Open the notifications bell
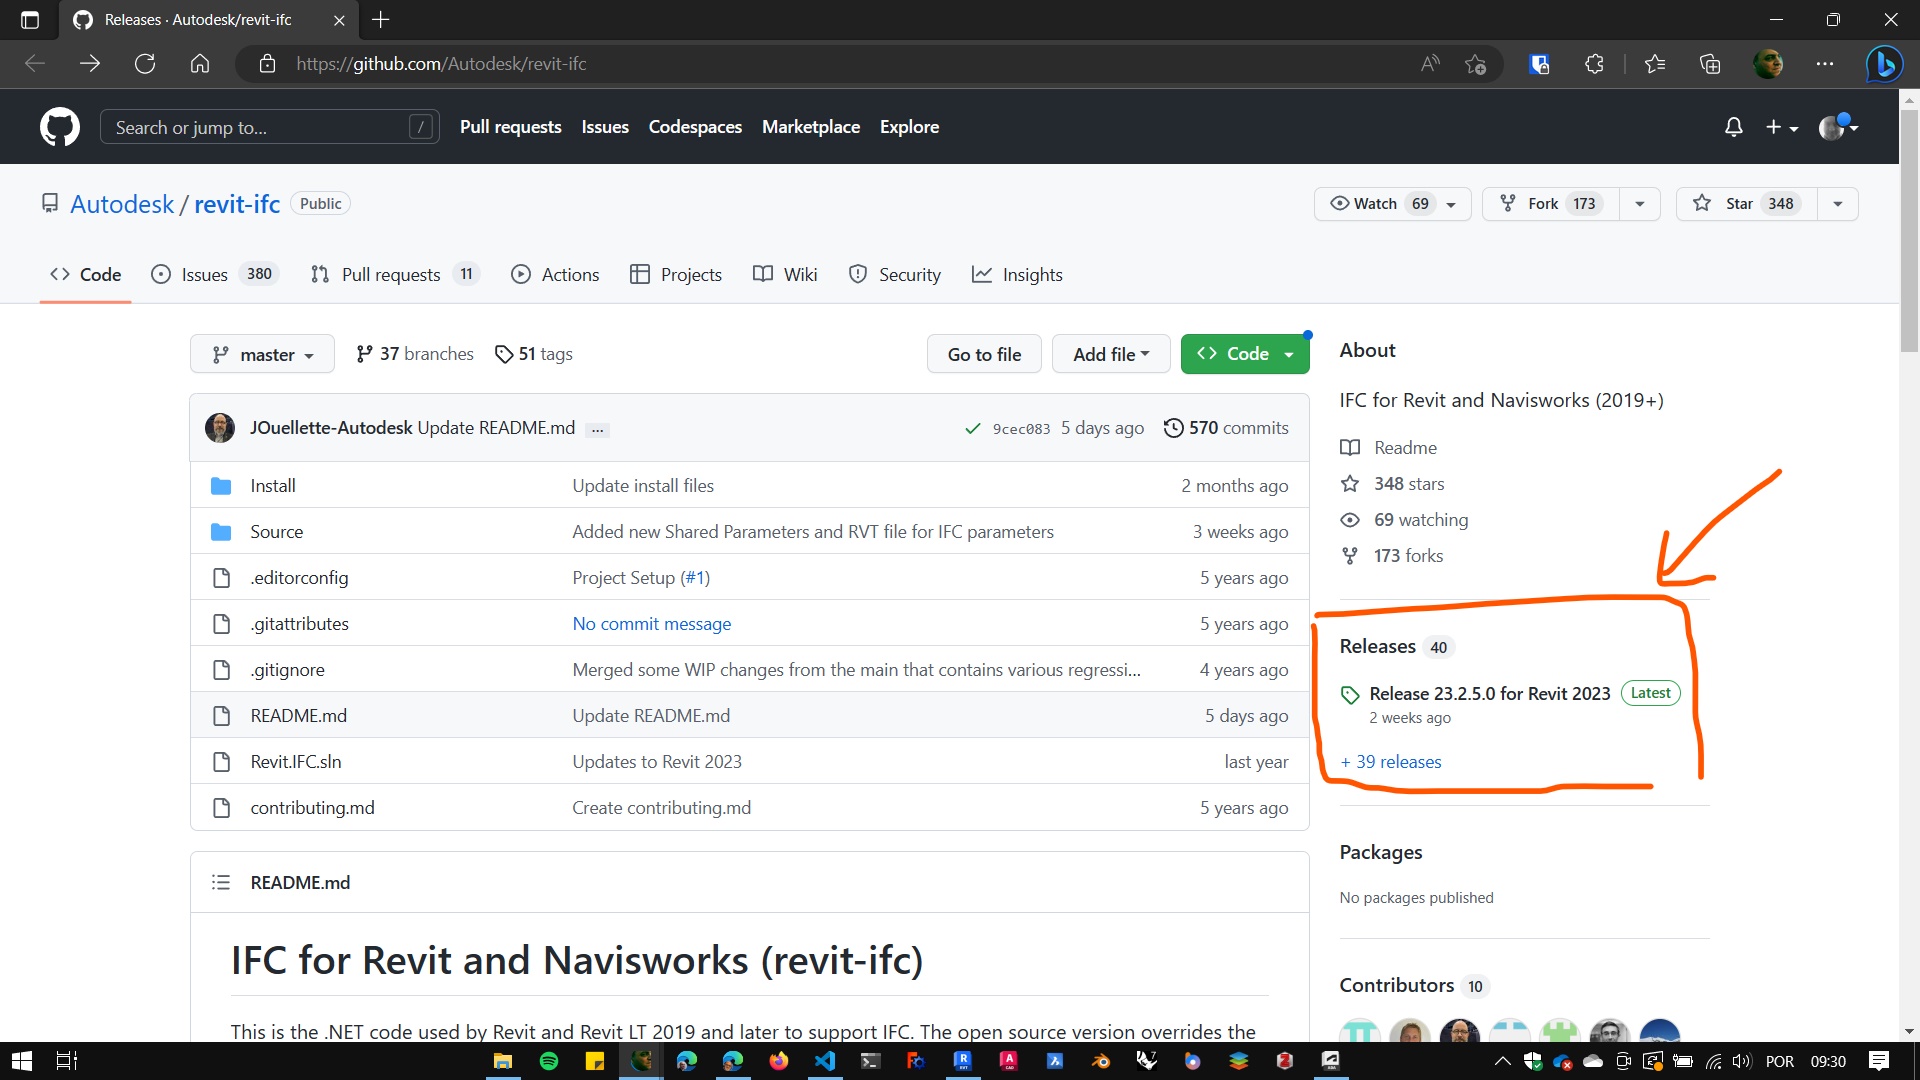Viewport: 1920px width, 1080px height. click(1733, 127)
